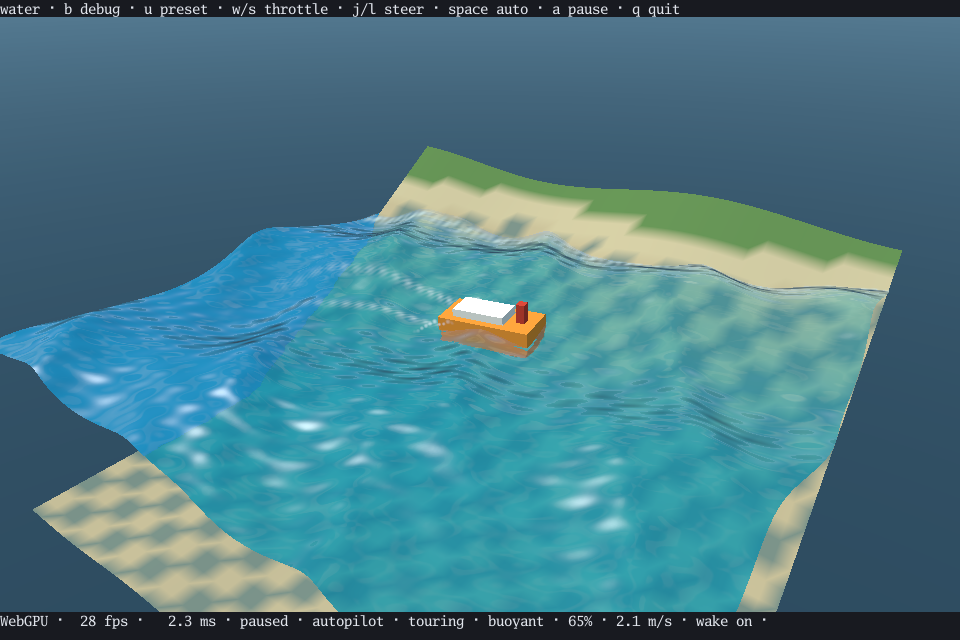Click the 'j/l steer' hint text
Screen dimensions: 960x640
(388, 9)
